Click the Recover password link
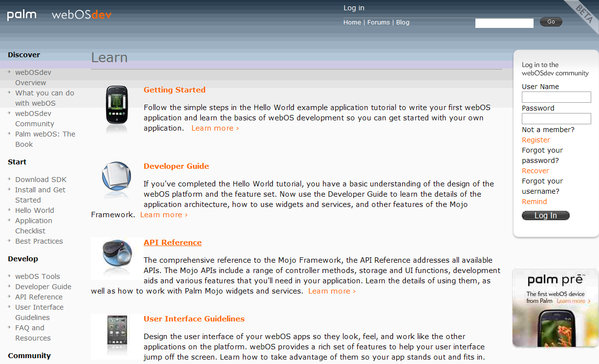 (535, 171)
